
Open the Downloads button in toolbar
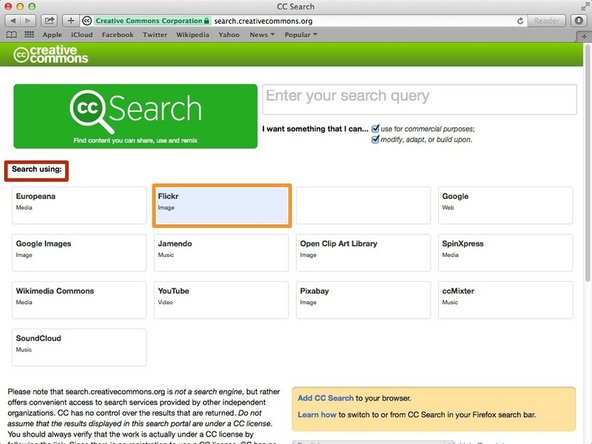click(579, 21)
